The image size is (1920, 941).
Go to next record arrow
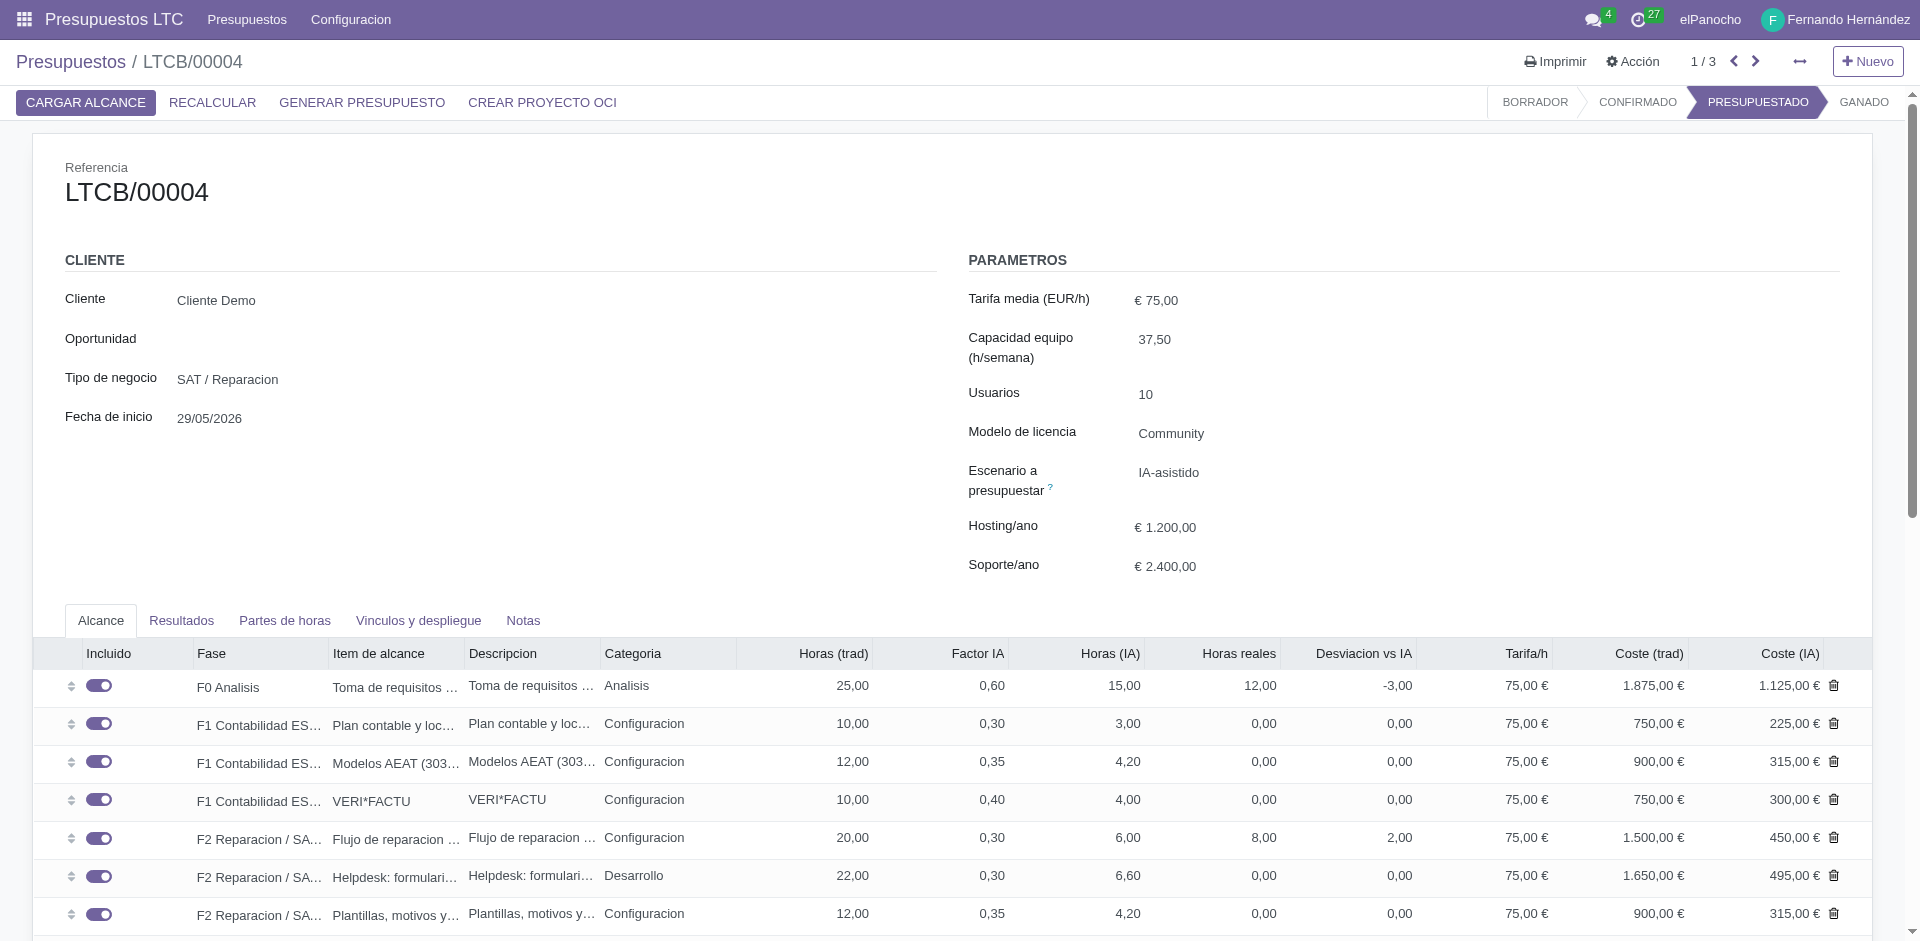coord(1755,62)
